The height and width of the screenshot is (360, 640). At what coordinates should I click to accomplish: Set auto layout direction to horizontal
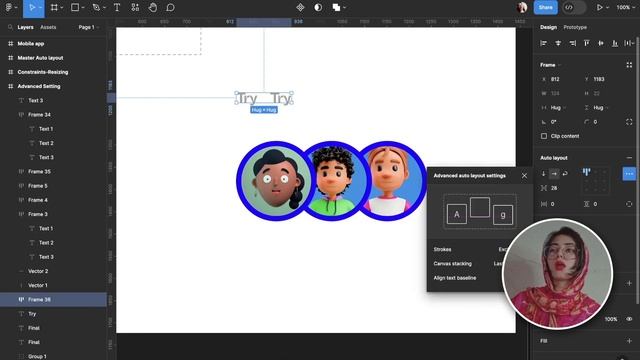[x=554, y=174]
